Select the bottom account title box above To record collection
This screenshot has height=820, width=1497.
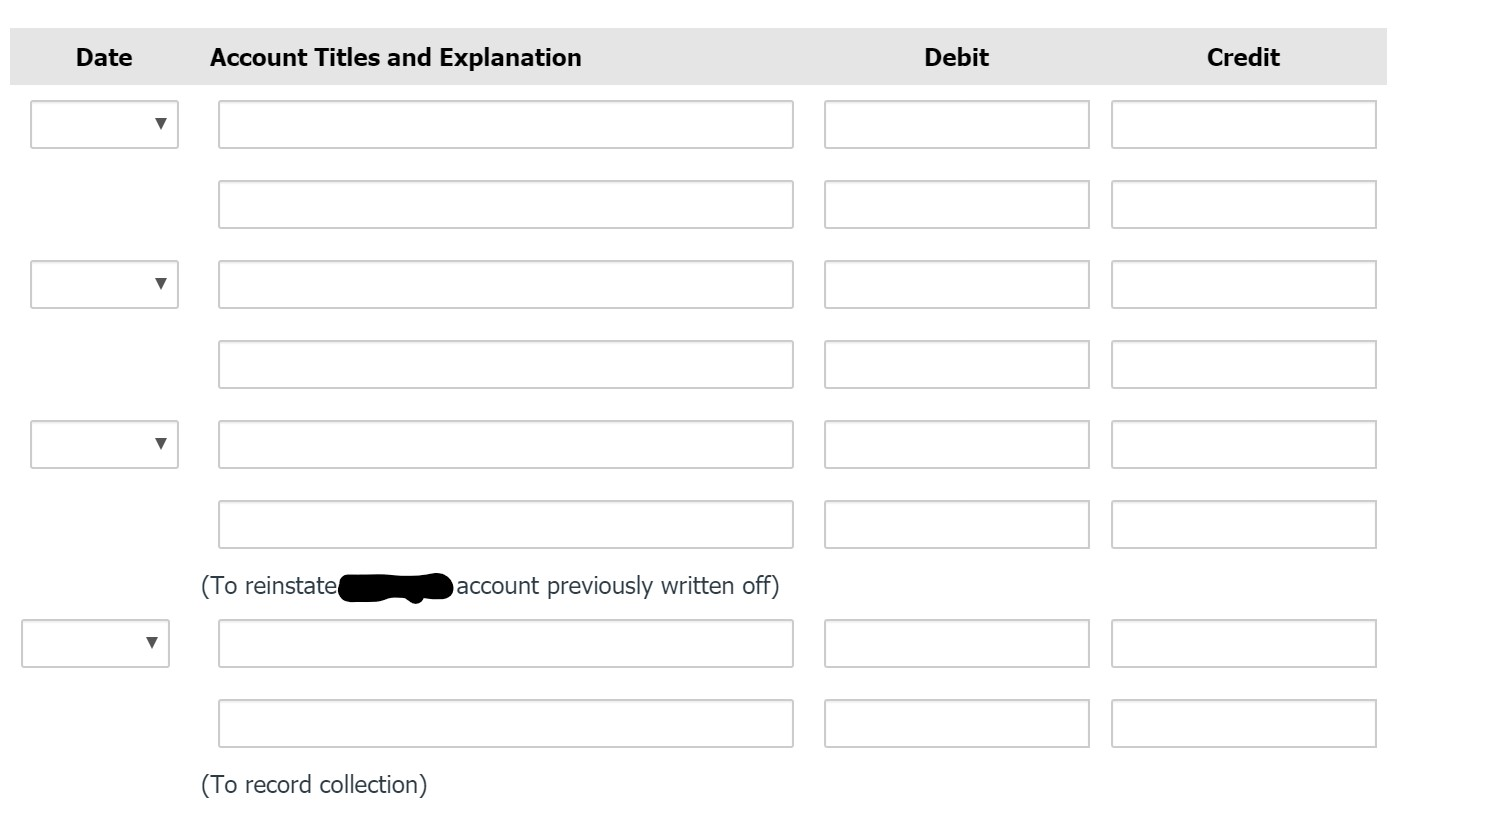point(505,722)
